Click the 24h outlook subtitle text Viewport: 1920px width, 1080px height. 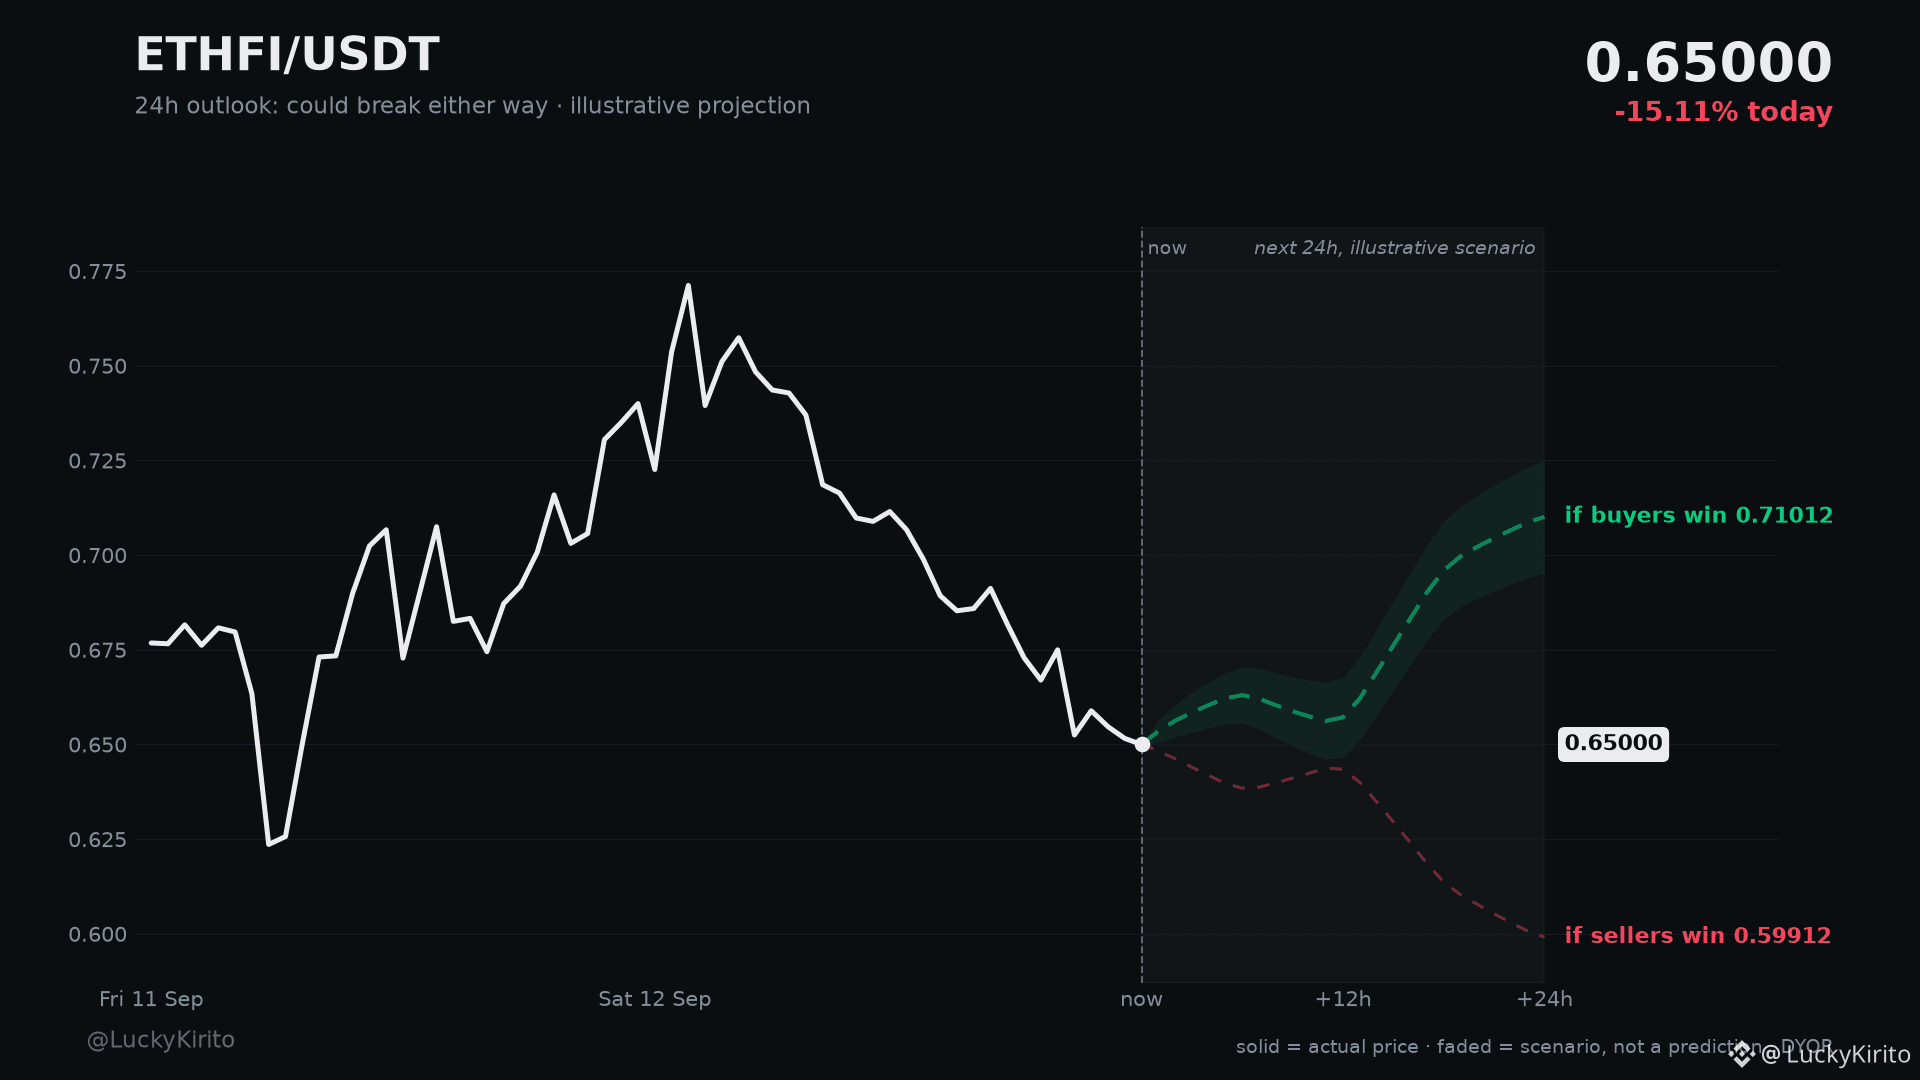(x=472, y=106)
